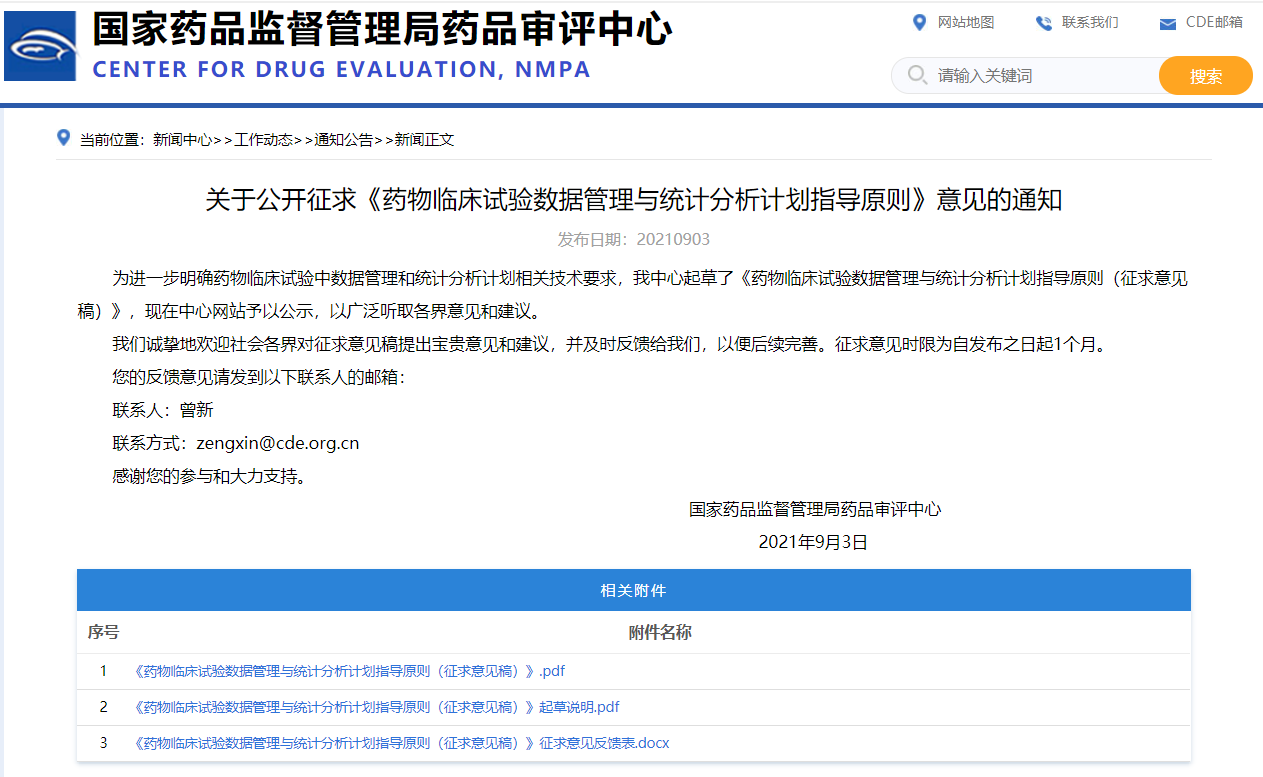The image size is (1263, 777).
Task: Open the 征求意见稿 .pdf attachment
Action: click(x=349, y=671)
